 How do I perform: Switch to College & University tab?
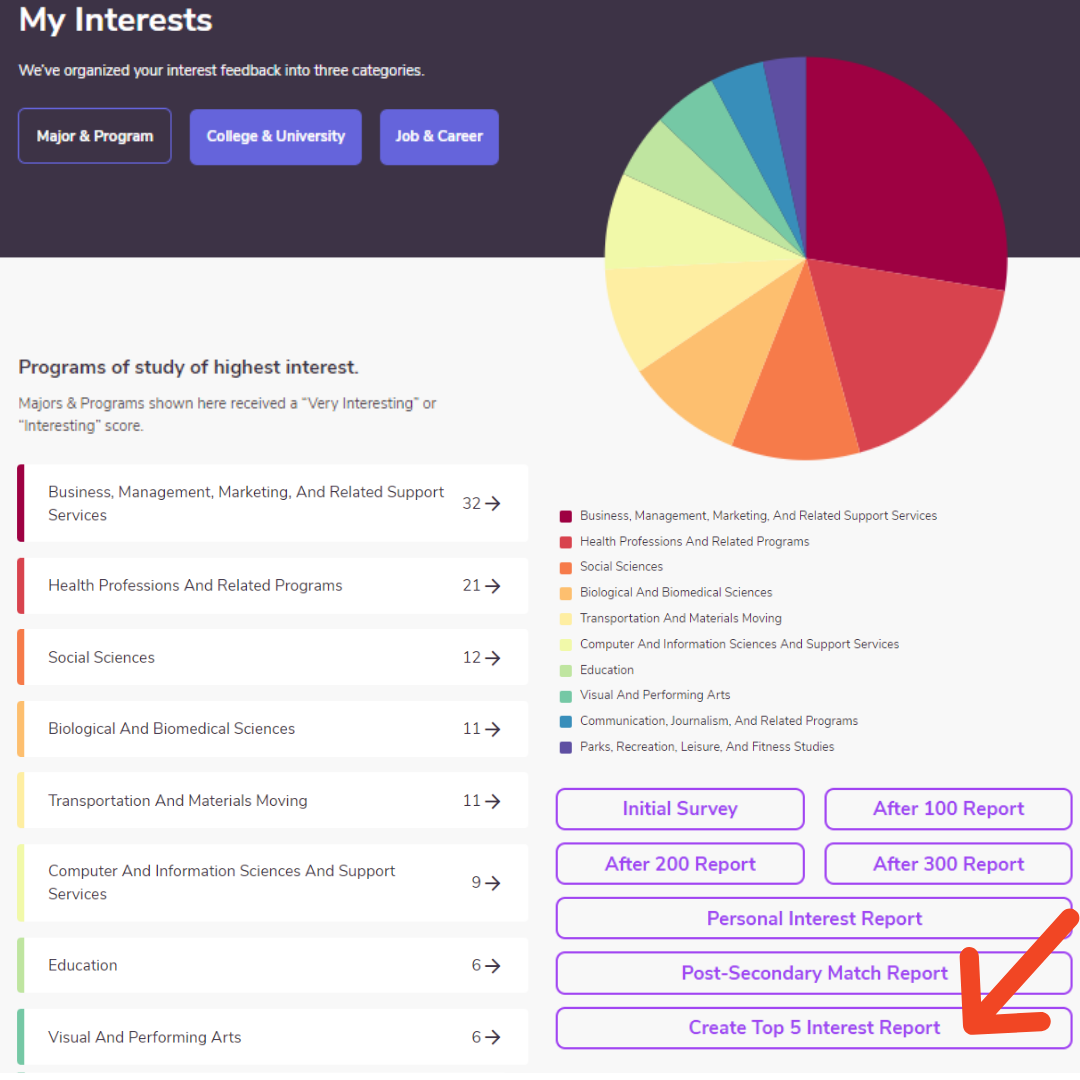click(276, 136)
